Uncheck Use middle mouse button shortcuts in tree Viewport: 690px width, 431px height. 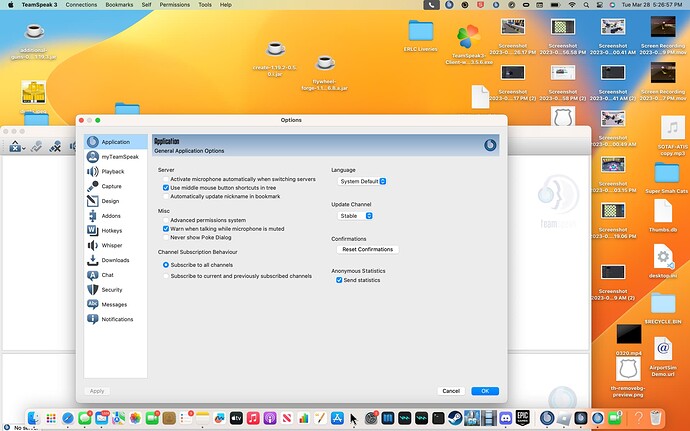(x=166, y=188)
